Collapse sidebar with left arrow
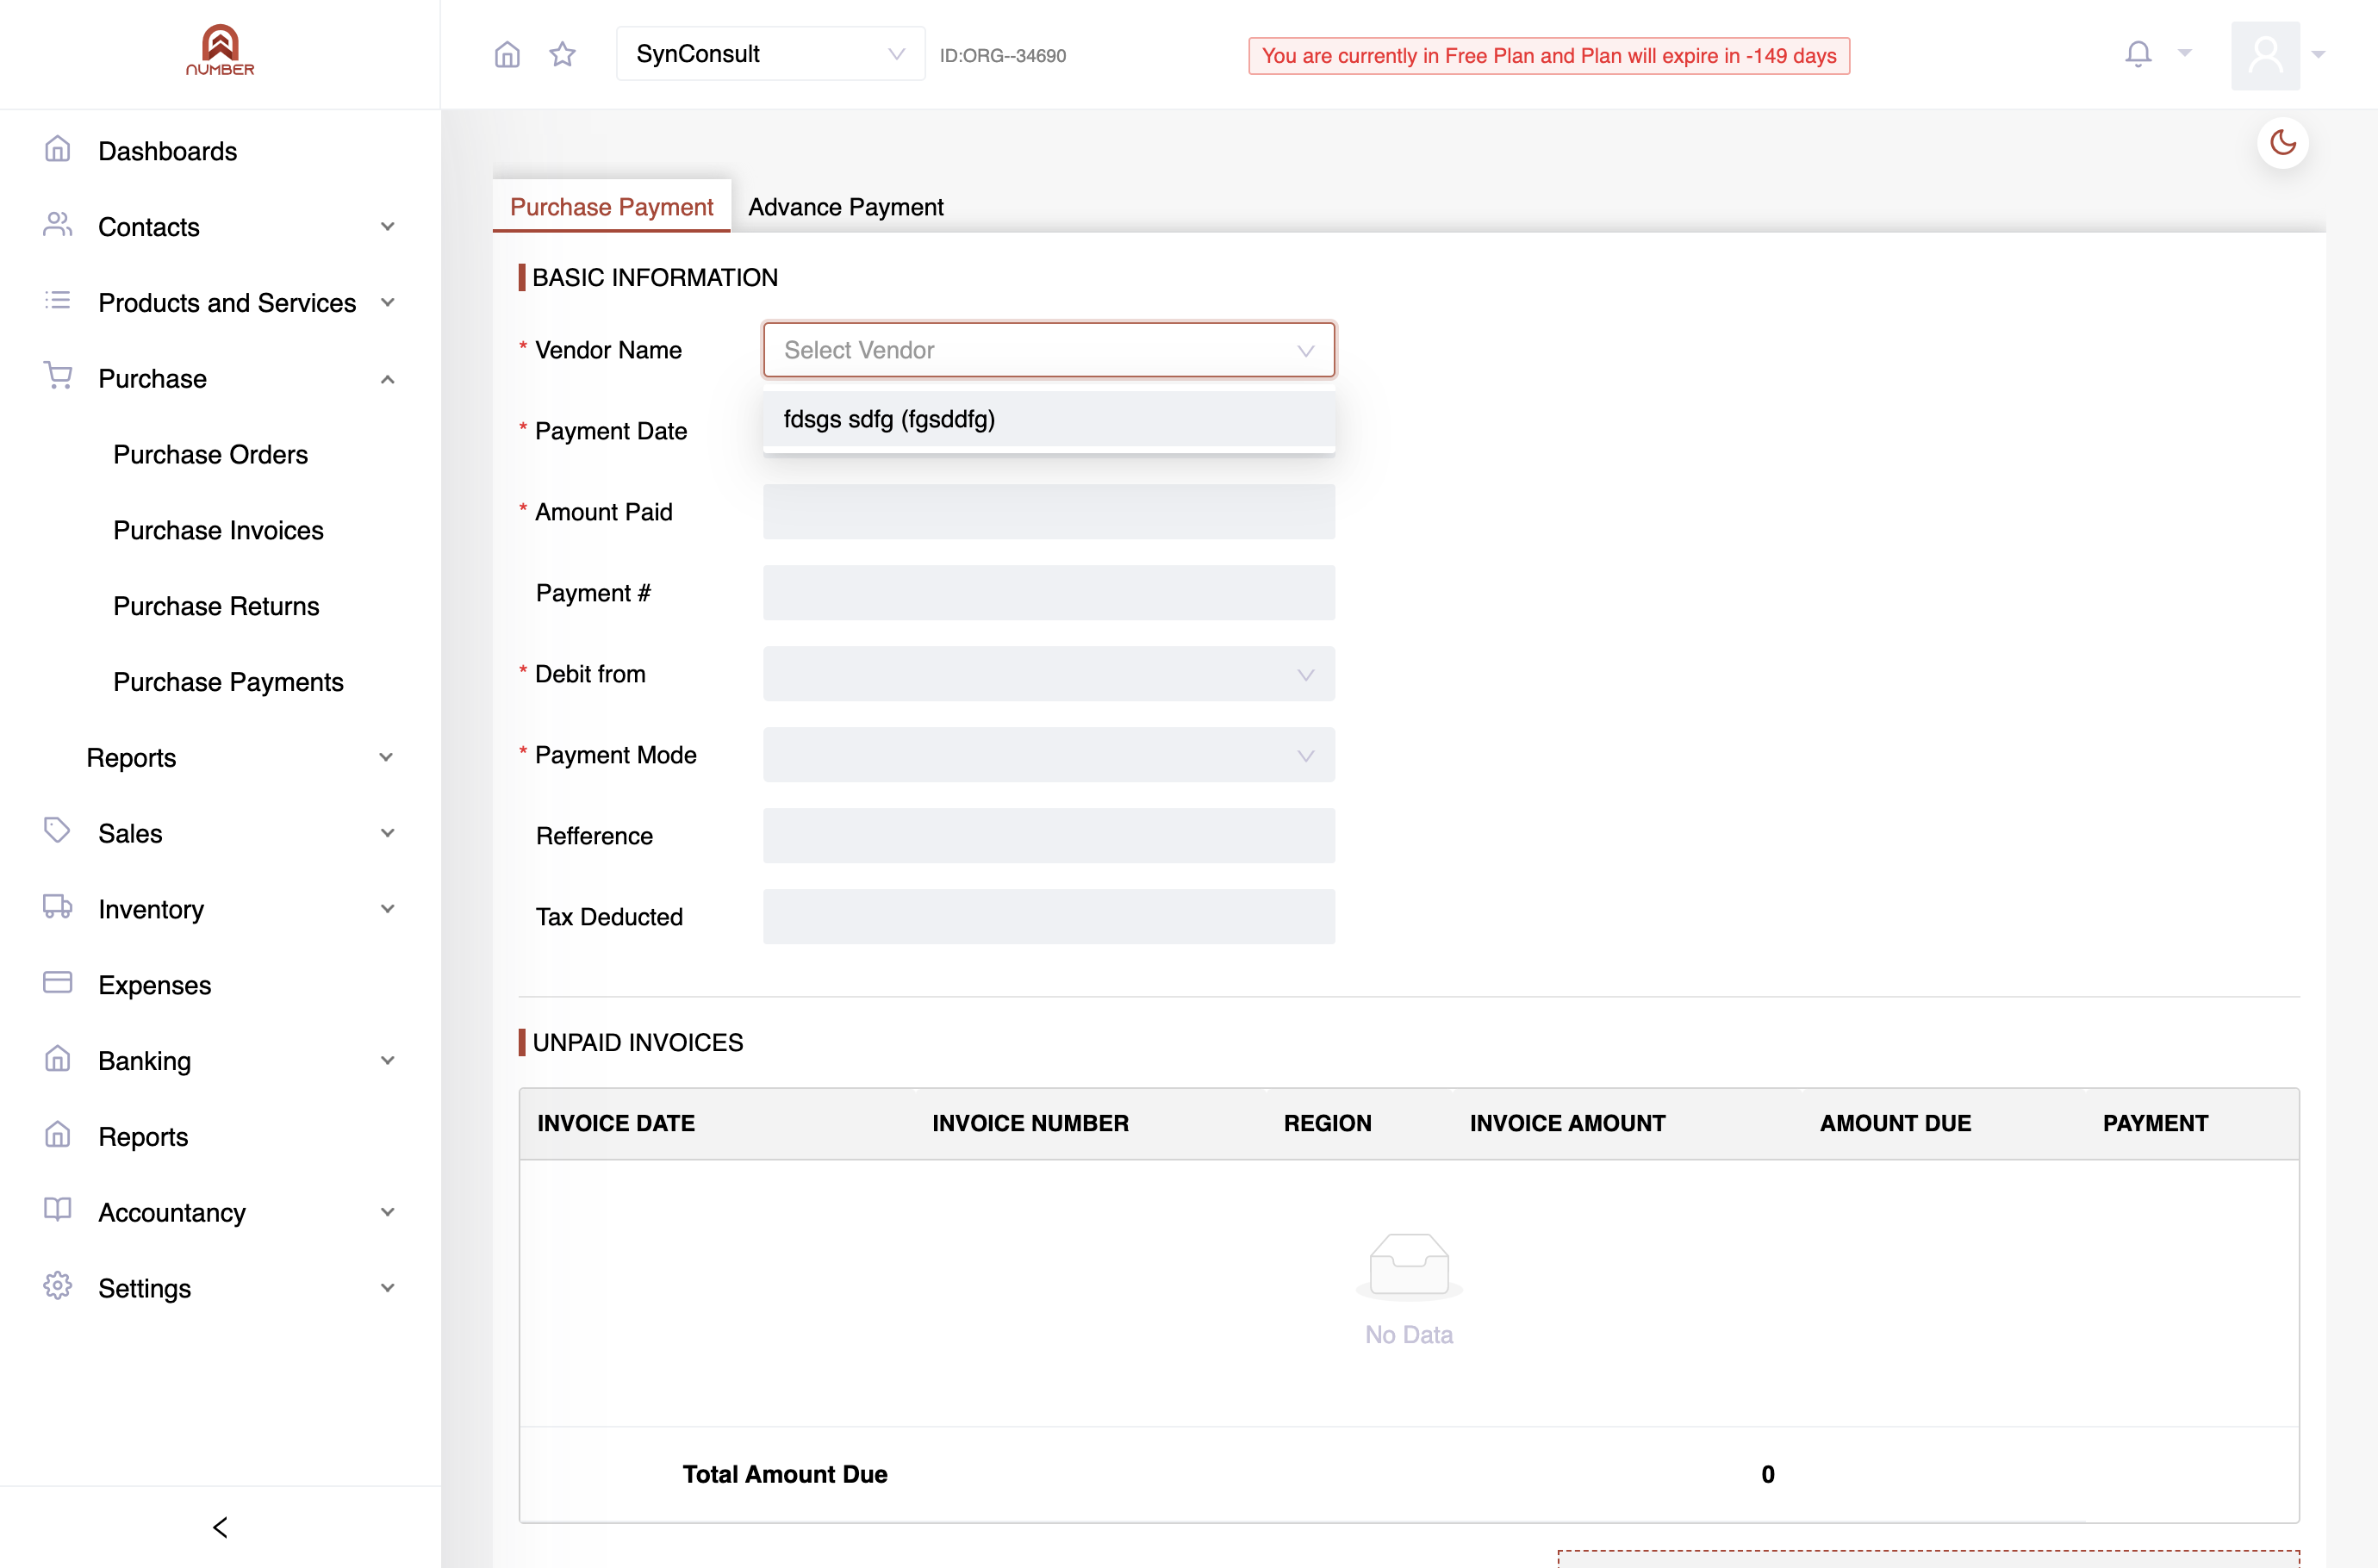Image resolution: width=2378 pixels, height=1568 pixels. 220,1527
